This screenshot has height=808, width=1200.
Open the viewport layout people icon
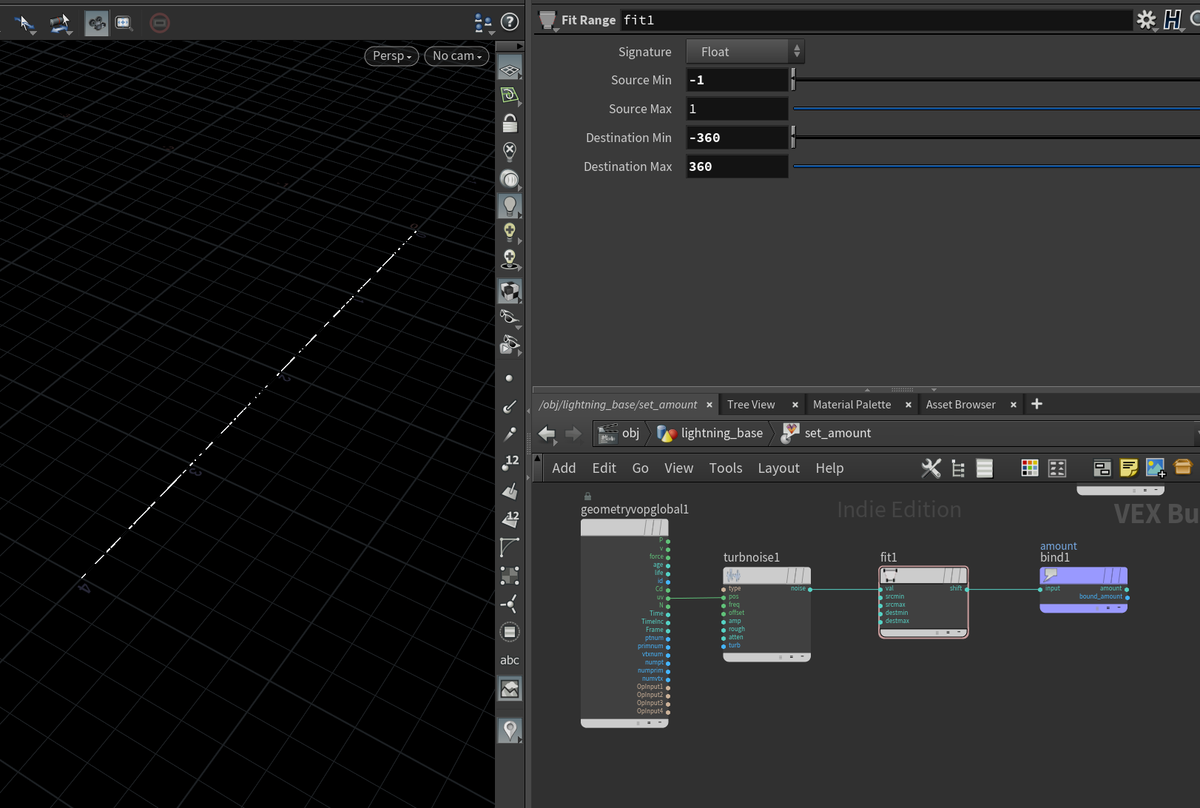tap(483, 21)
